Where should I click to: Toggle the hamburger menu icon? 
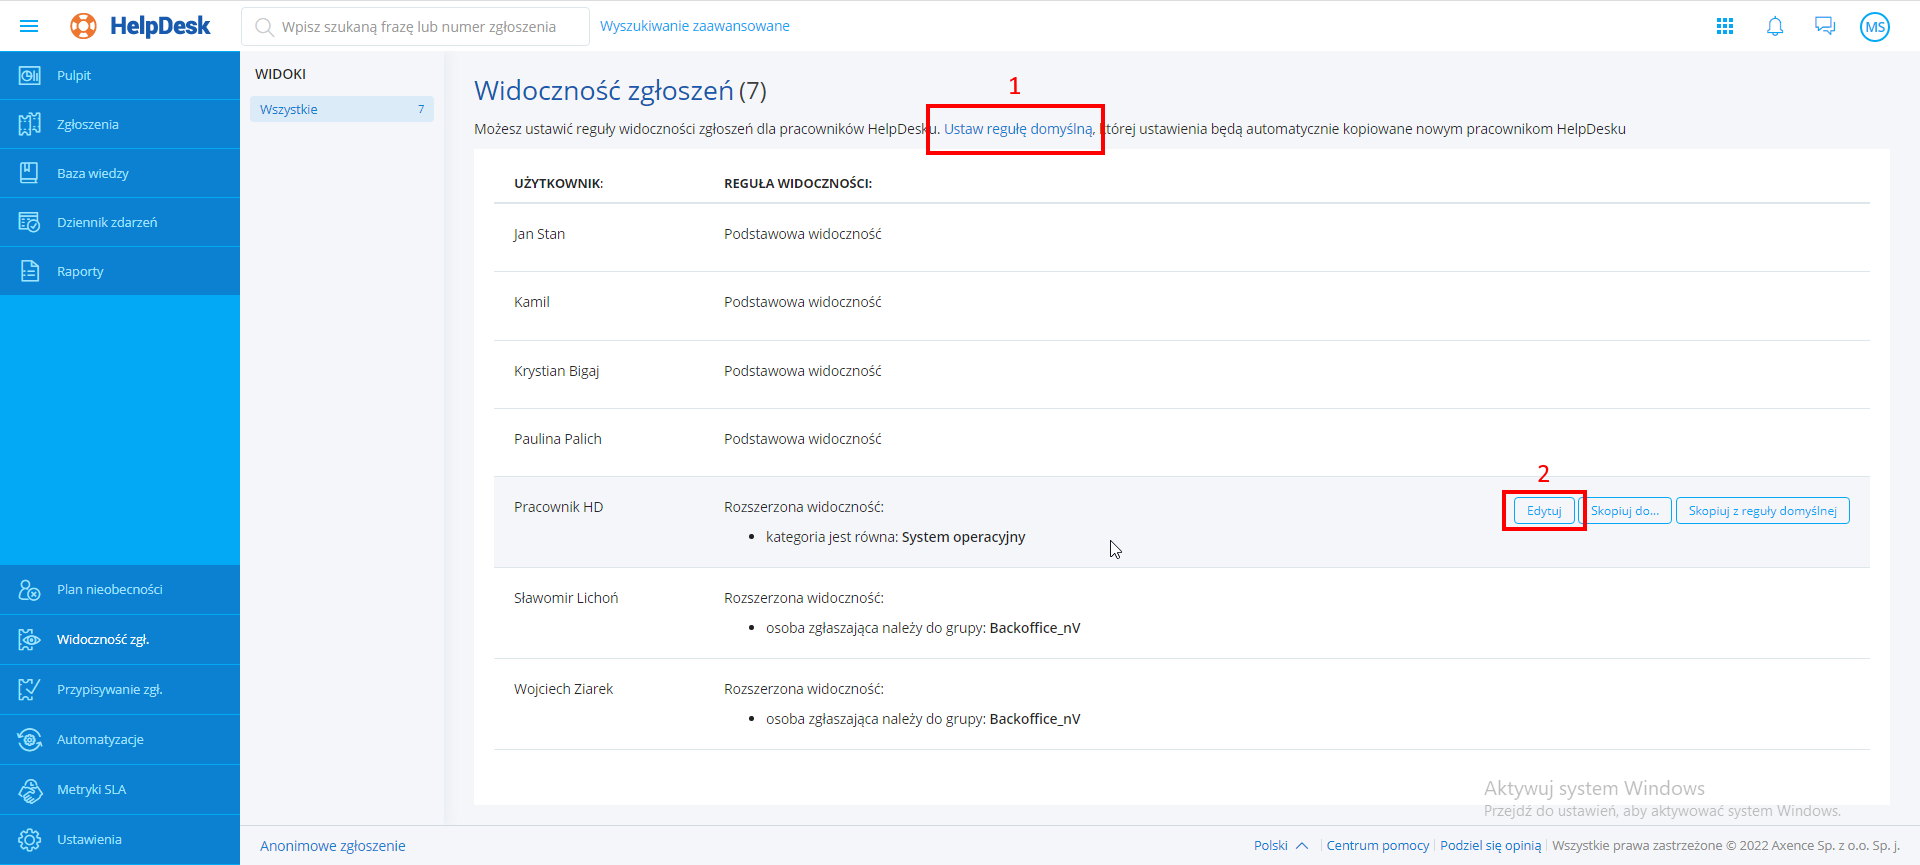[x=29, y=26]
